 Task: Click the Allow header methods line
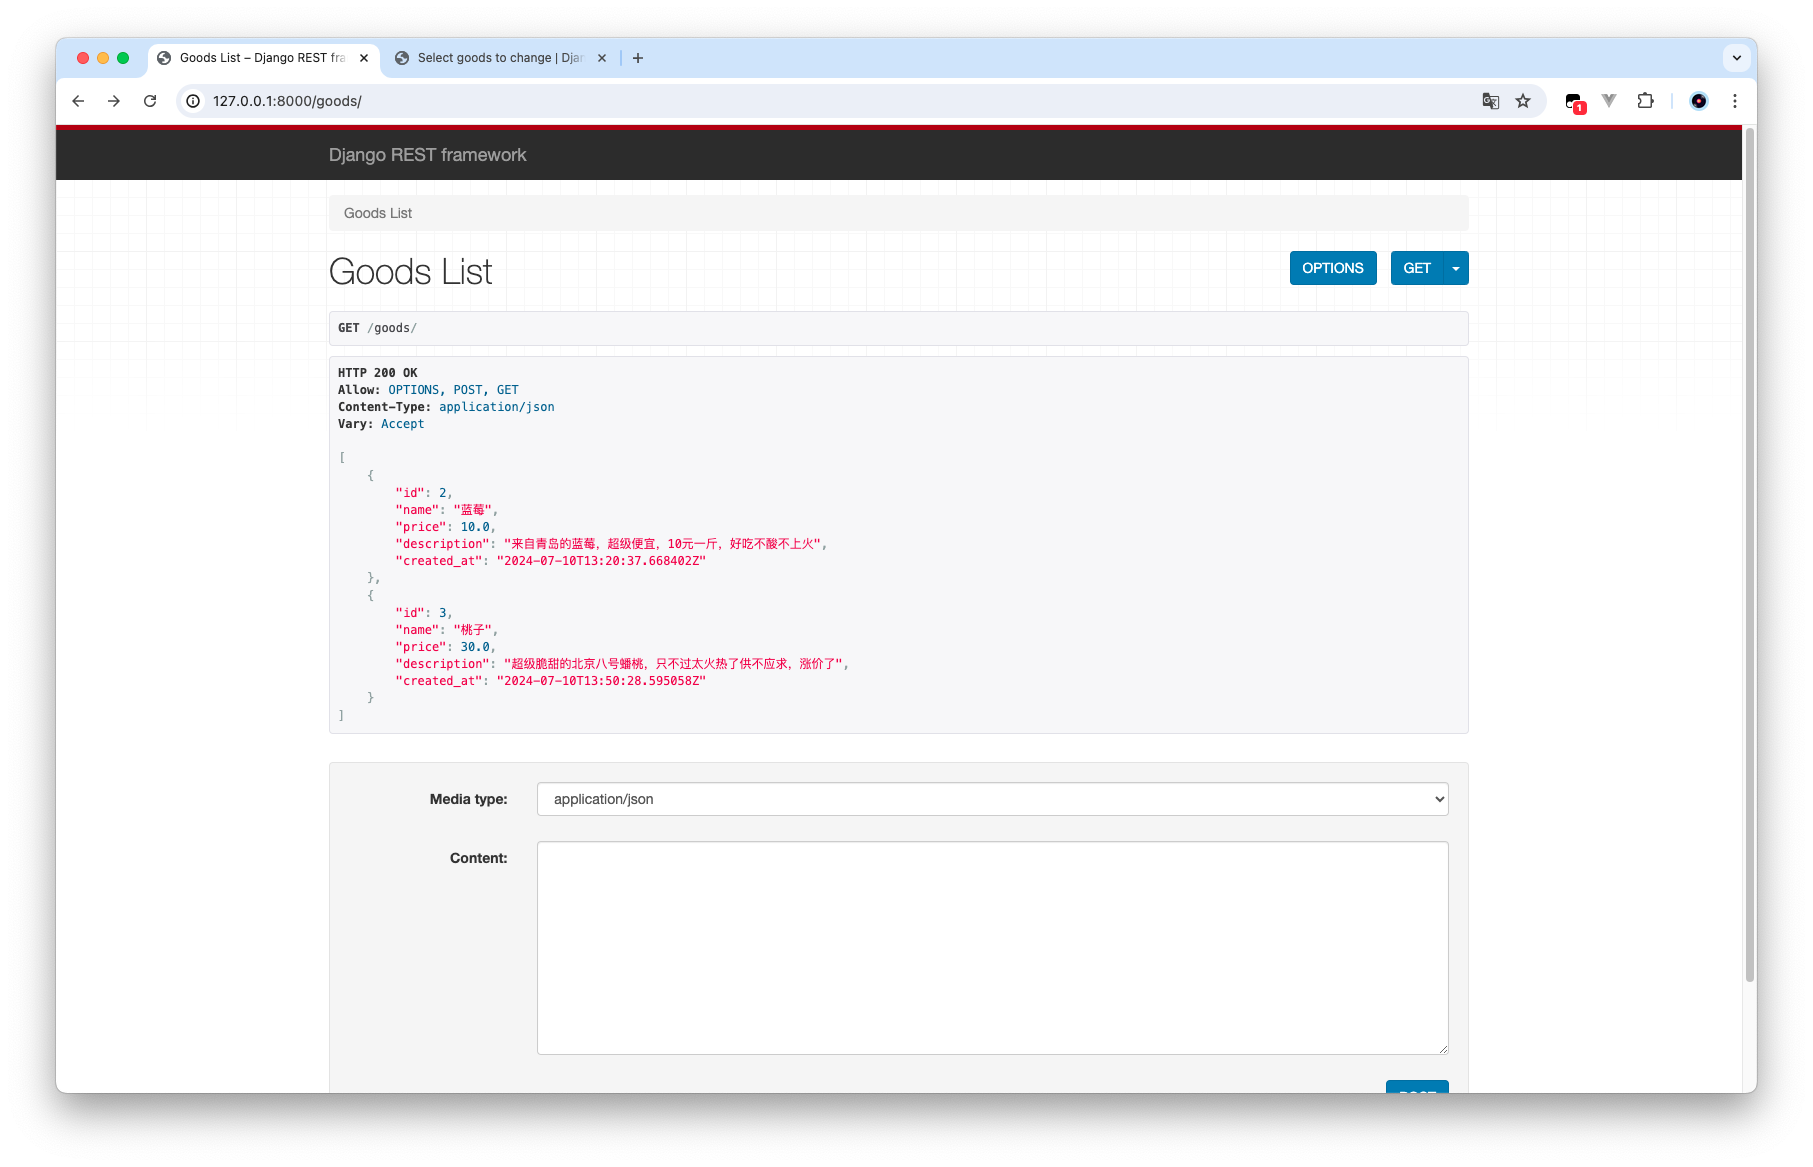428,390
